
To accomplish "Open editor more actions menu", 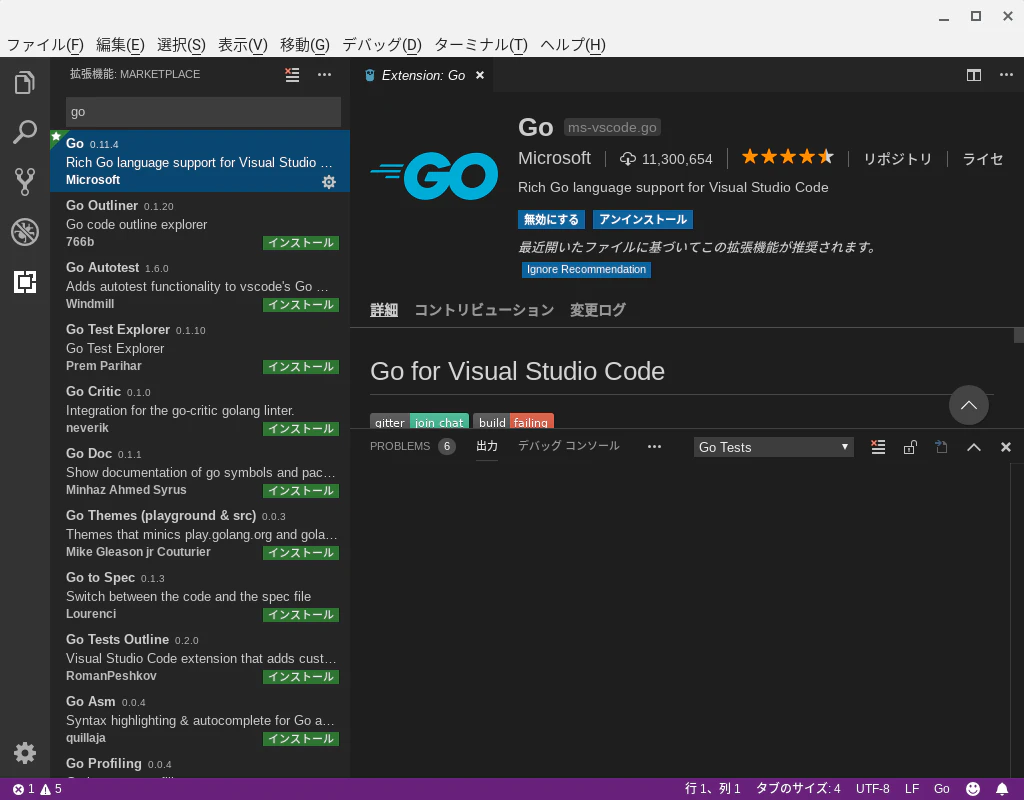I will [x=1006, y=75].
